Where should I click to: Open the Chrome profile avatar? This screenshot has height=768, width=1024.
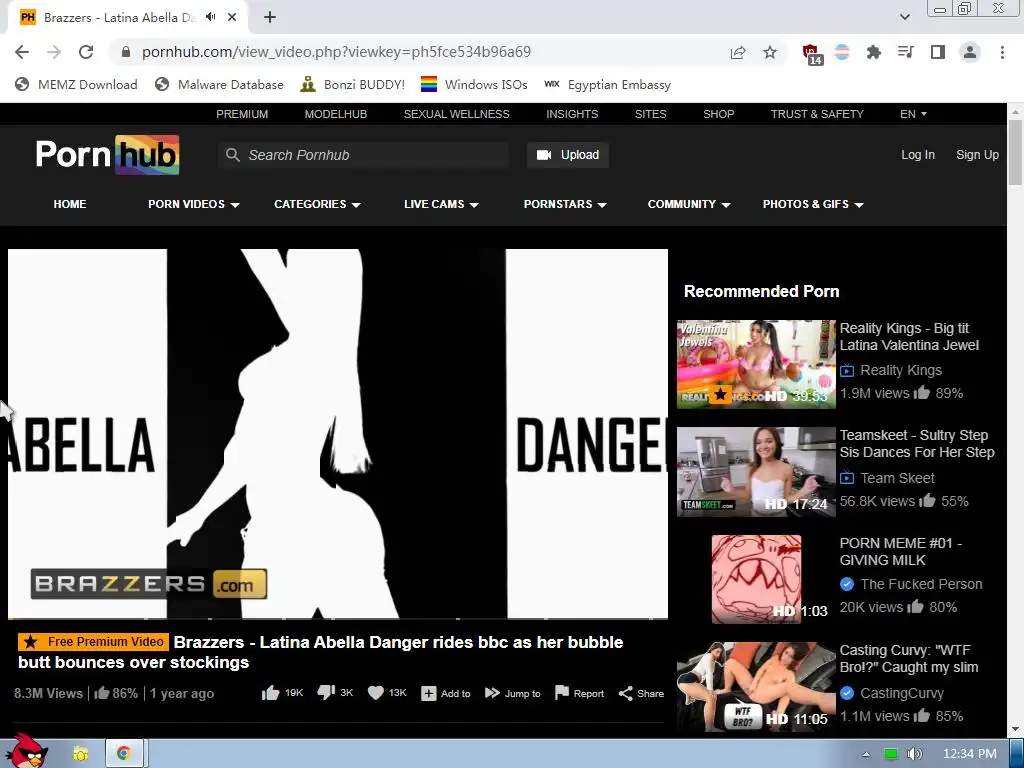click(970, 52)
